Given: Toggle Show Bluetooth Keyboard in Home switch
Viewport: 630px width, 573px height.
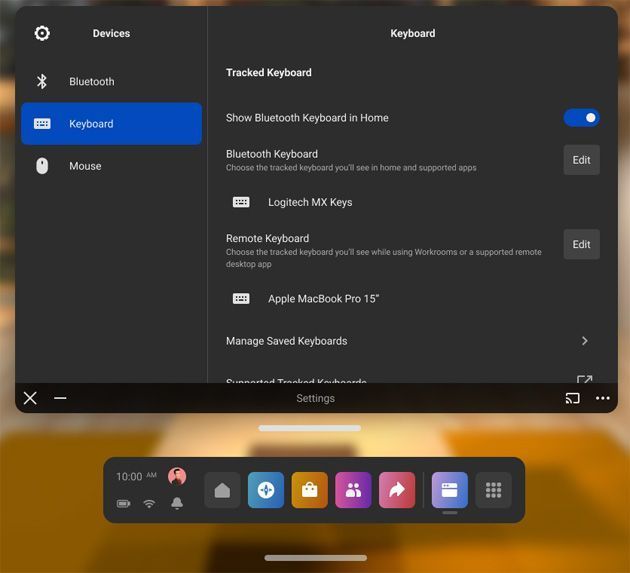Looking at the screenshot, I should click(581, 118).
